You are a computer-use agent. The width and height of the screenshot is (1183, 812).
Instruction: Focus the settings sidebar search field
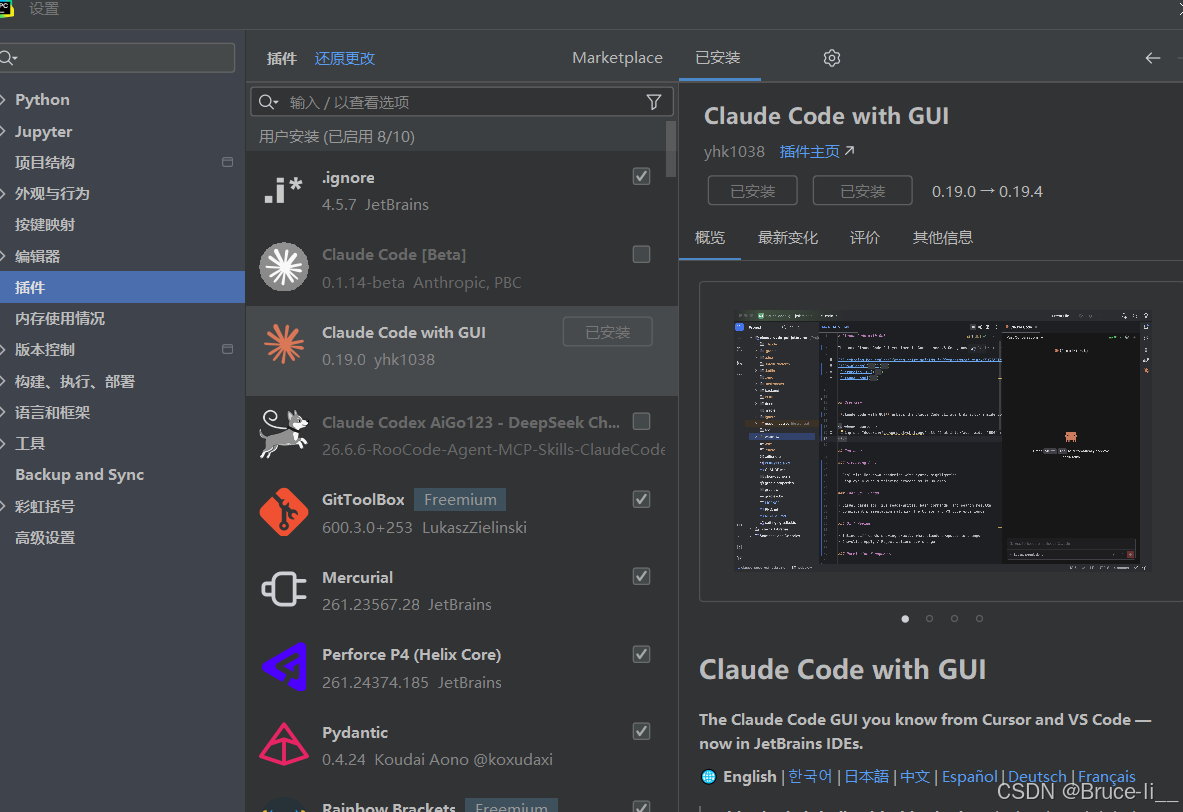click(118, 58)
